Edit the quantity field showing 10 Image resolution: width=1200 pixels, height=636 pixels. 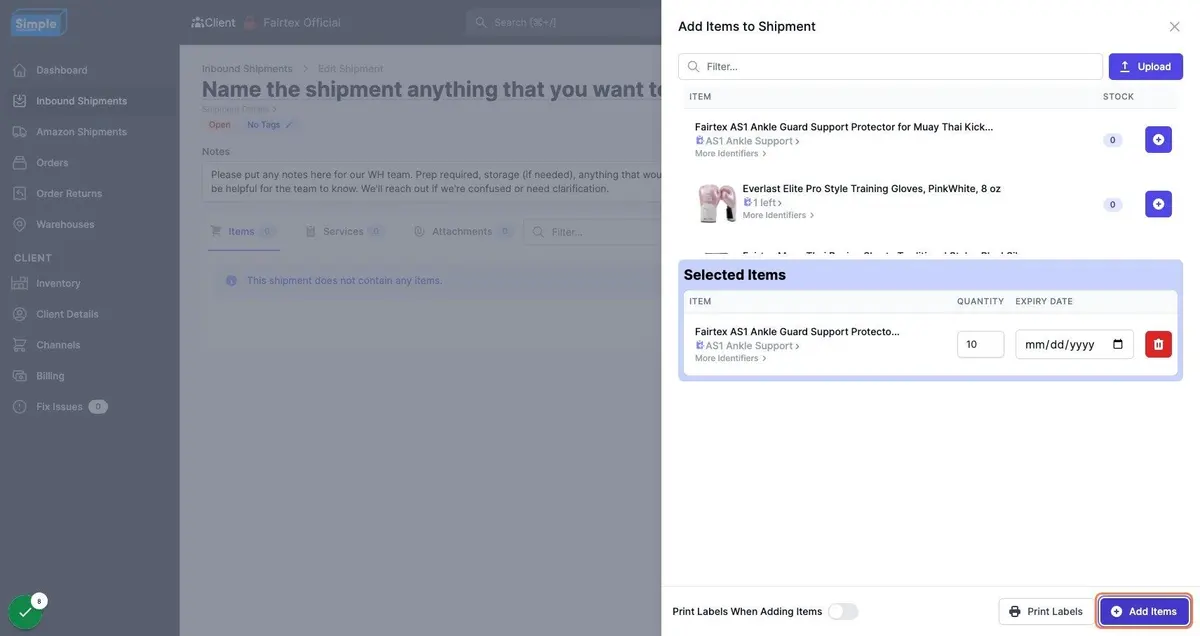(x=980, y=344)
